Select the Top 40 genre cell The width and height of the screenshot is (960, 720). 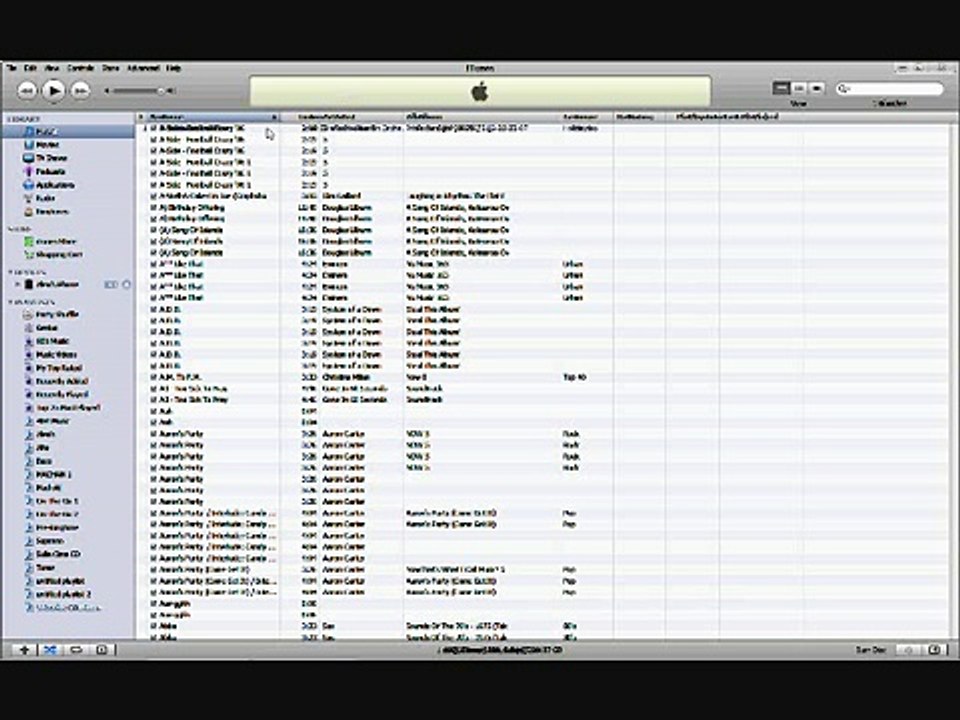tap(574, 377)
